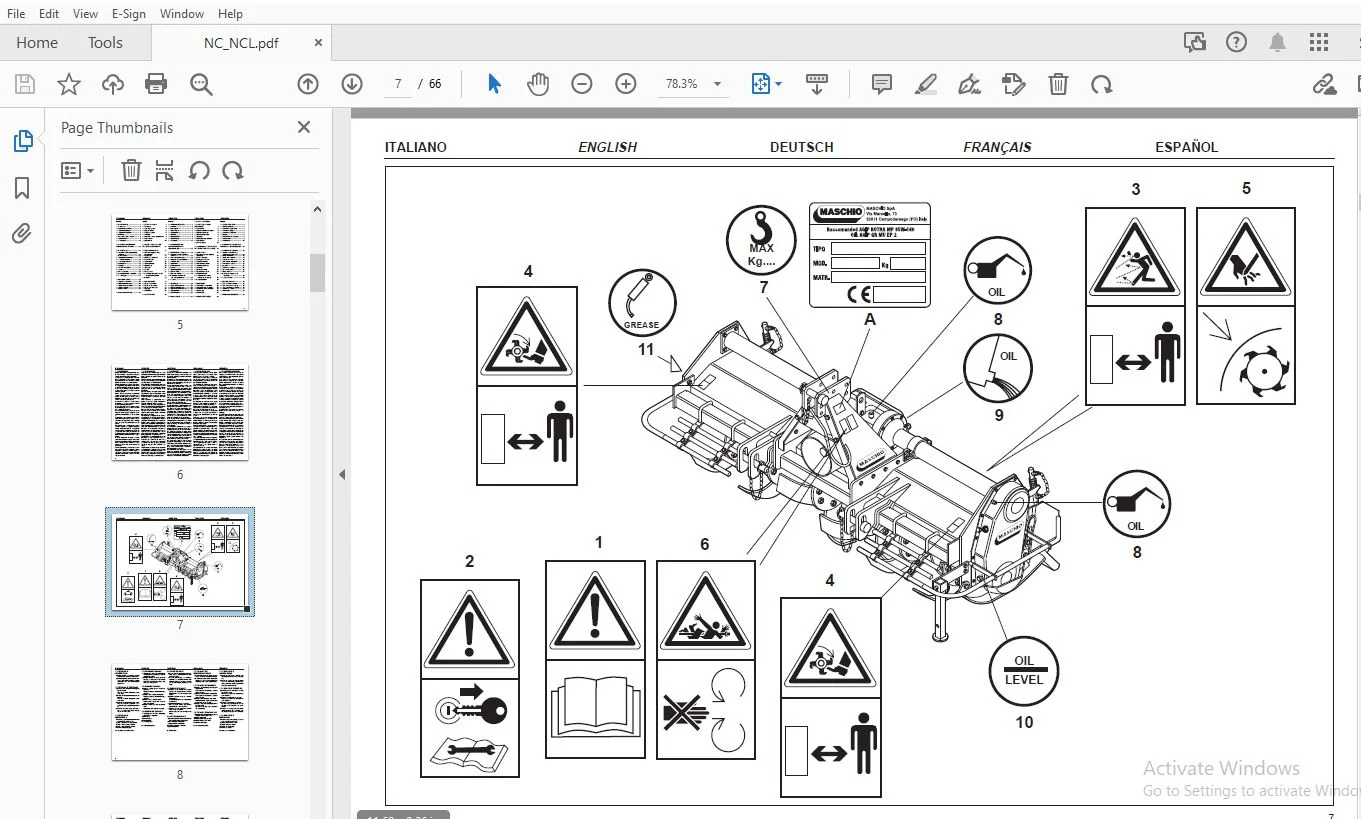Open the thumbnails options dropdown menu
The height and width of the screenshot is (819, 1361).
pos(77,171)
